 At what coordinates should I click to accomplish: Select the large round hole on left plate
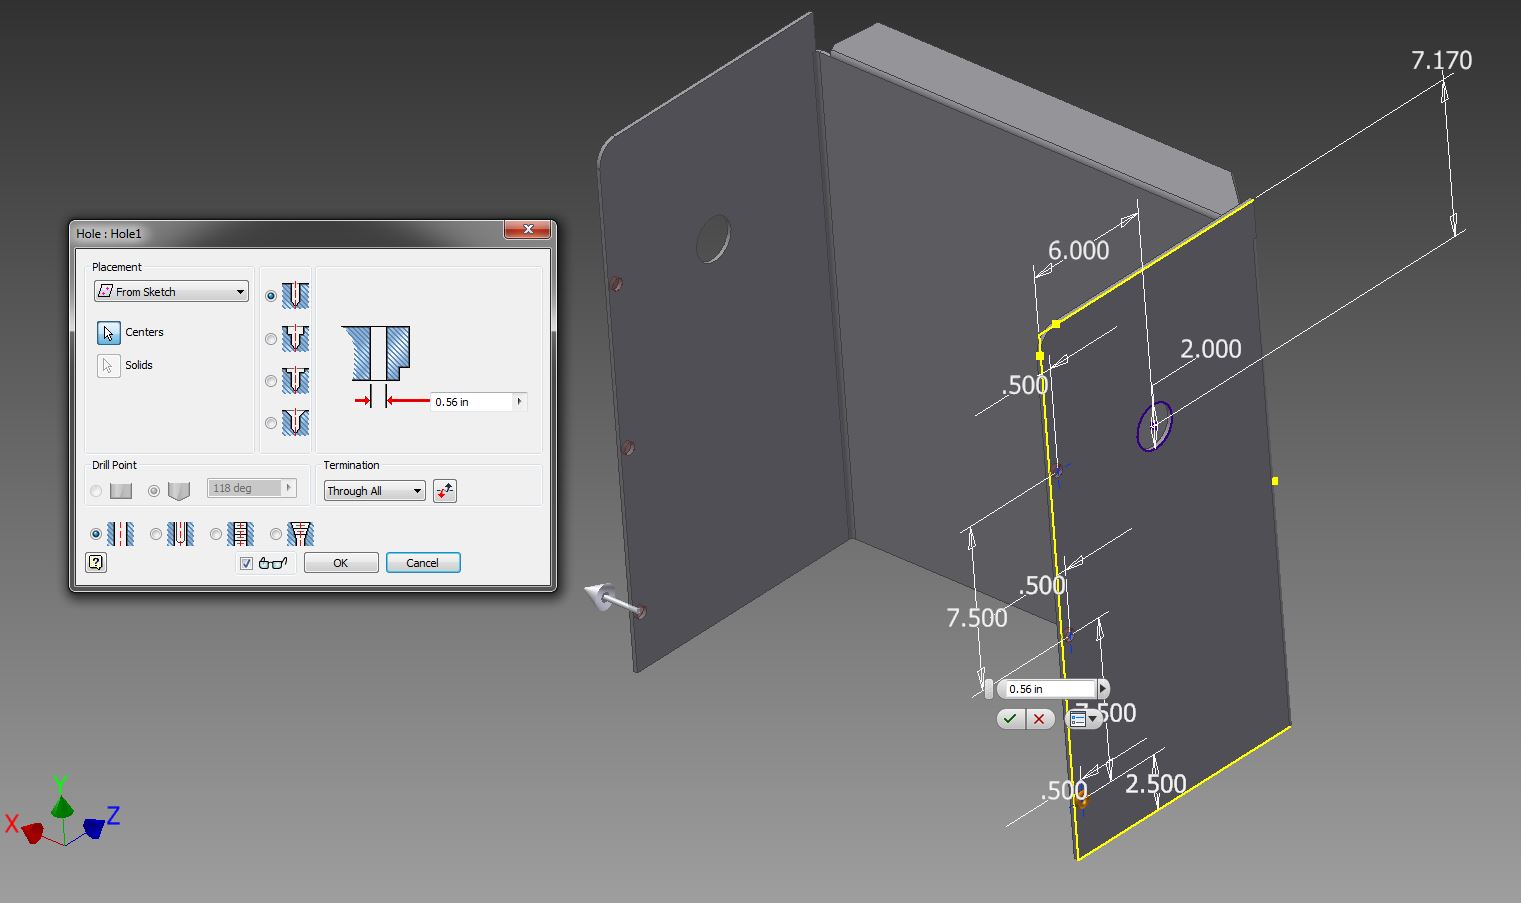pyautogui.click(x=713, y=238)
